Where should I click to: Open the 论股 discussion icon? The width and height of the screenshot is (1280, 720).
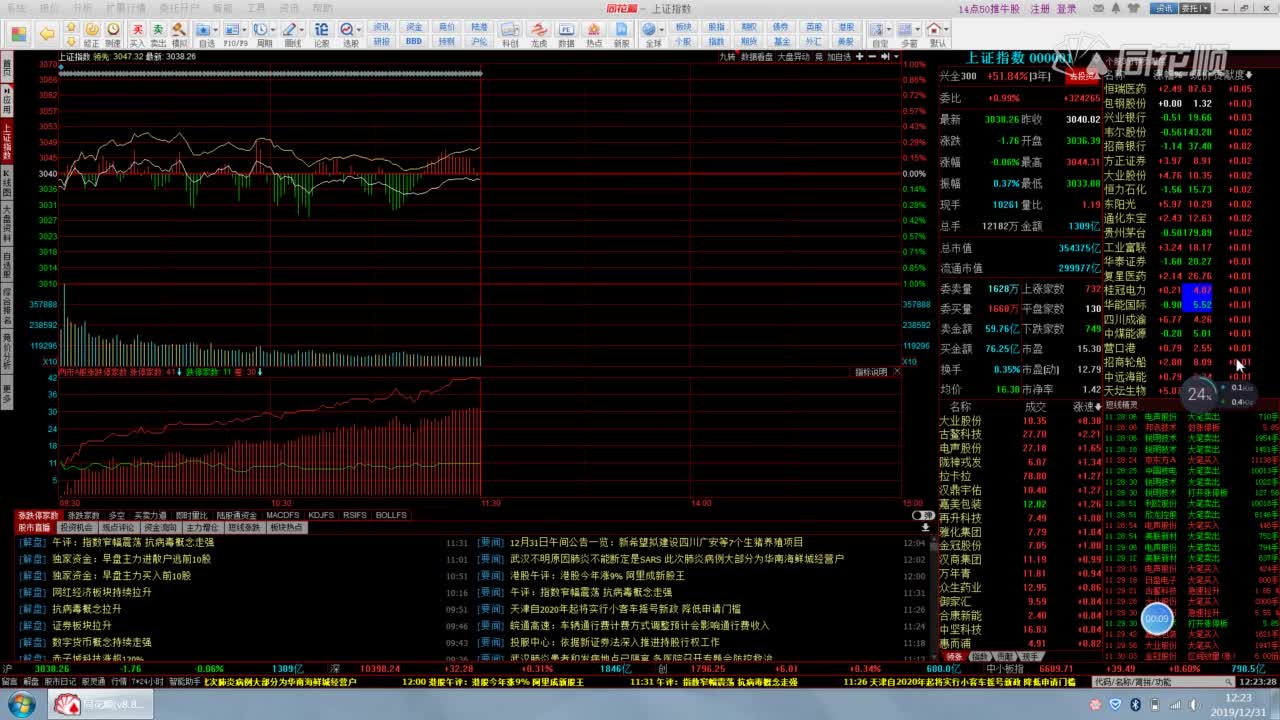321,35
